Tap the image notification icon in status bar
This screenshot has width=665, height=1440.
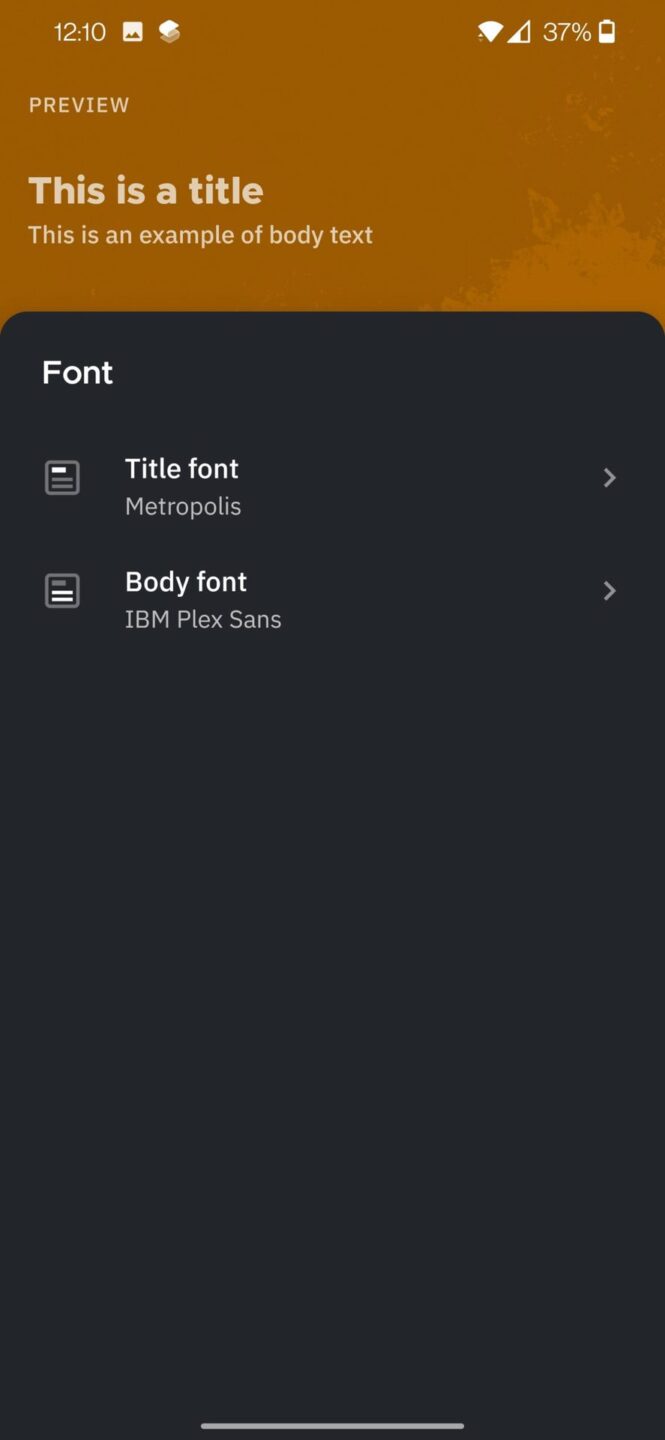133,31
